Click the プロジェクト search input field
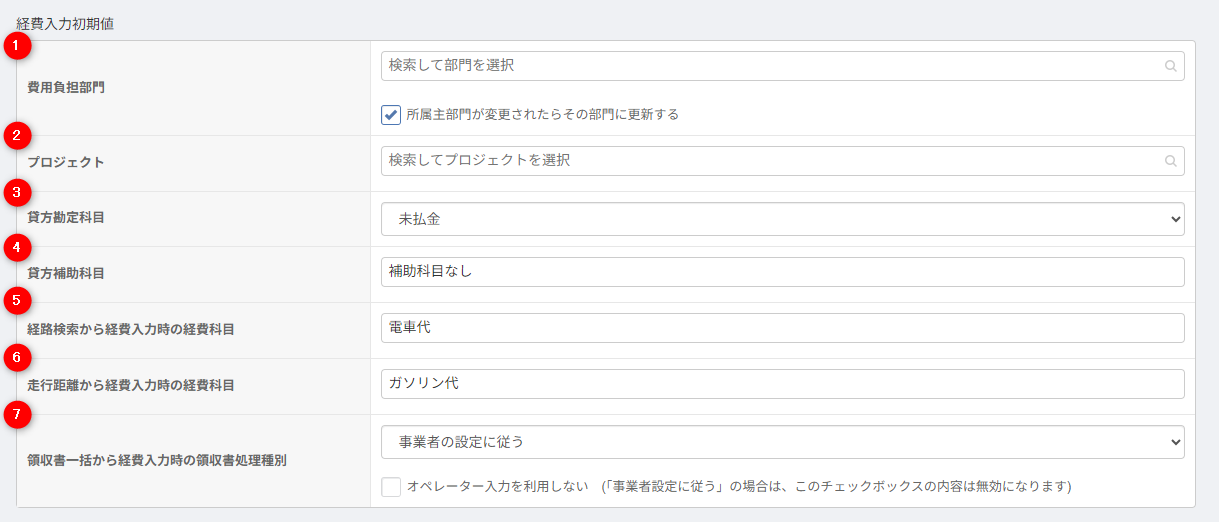 click(770, 161)
